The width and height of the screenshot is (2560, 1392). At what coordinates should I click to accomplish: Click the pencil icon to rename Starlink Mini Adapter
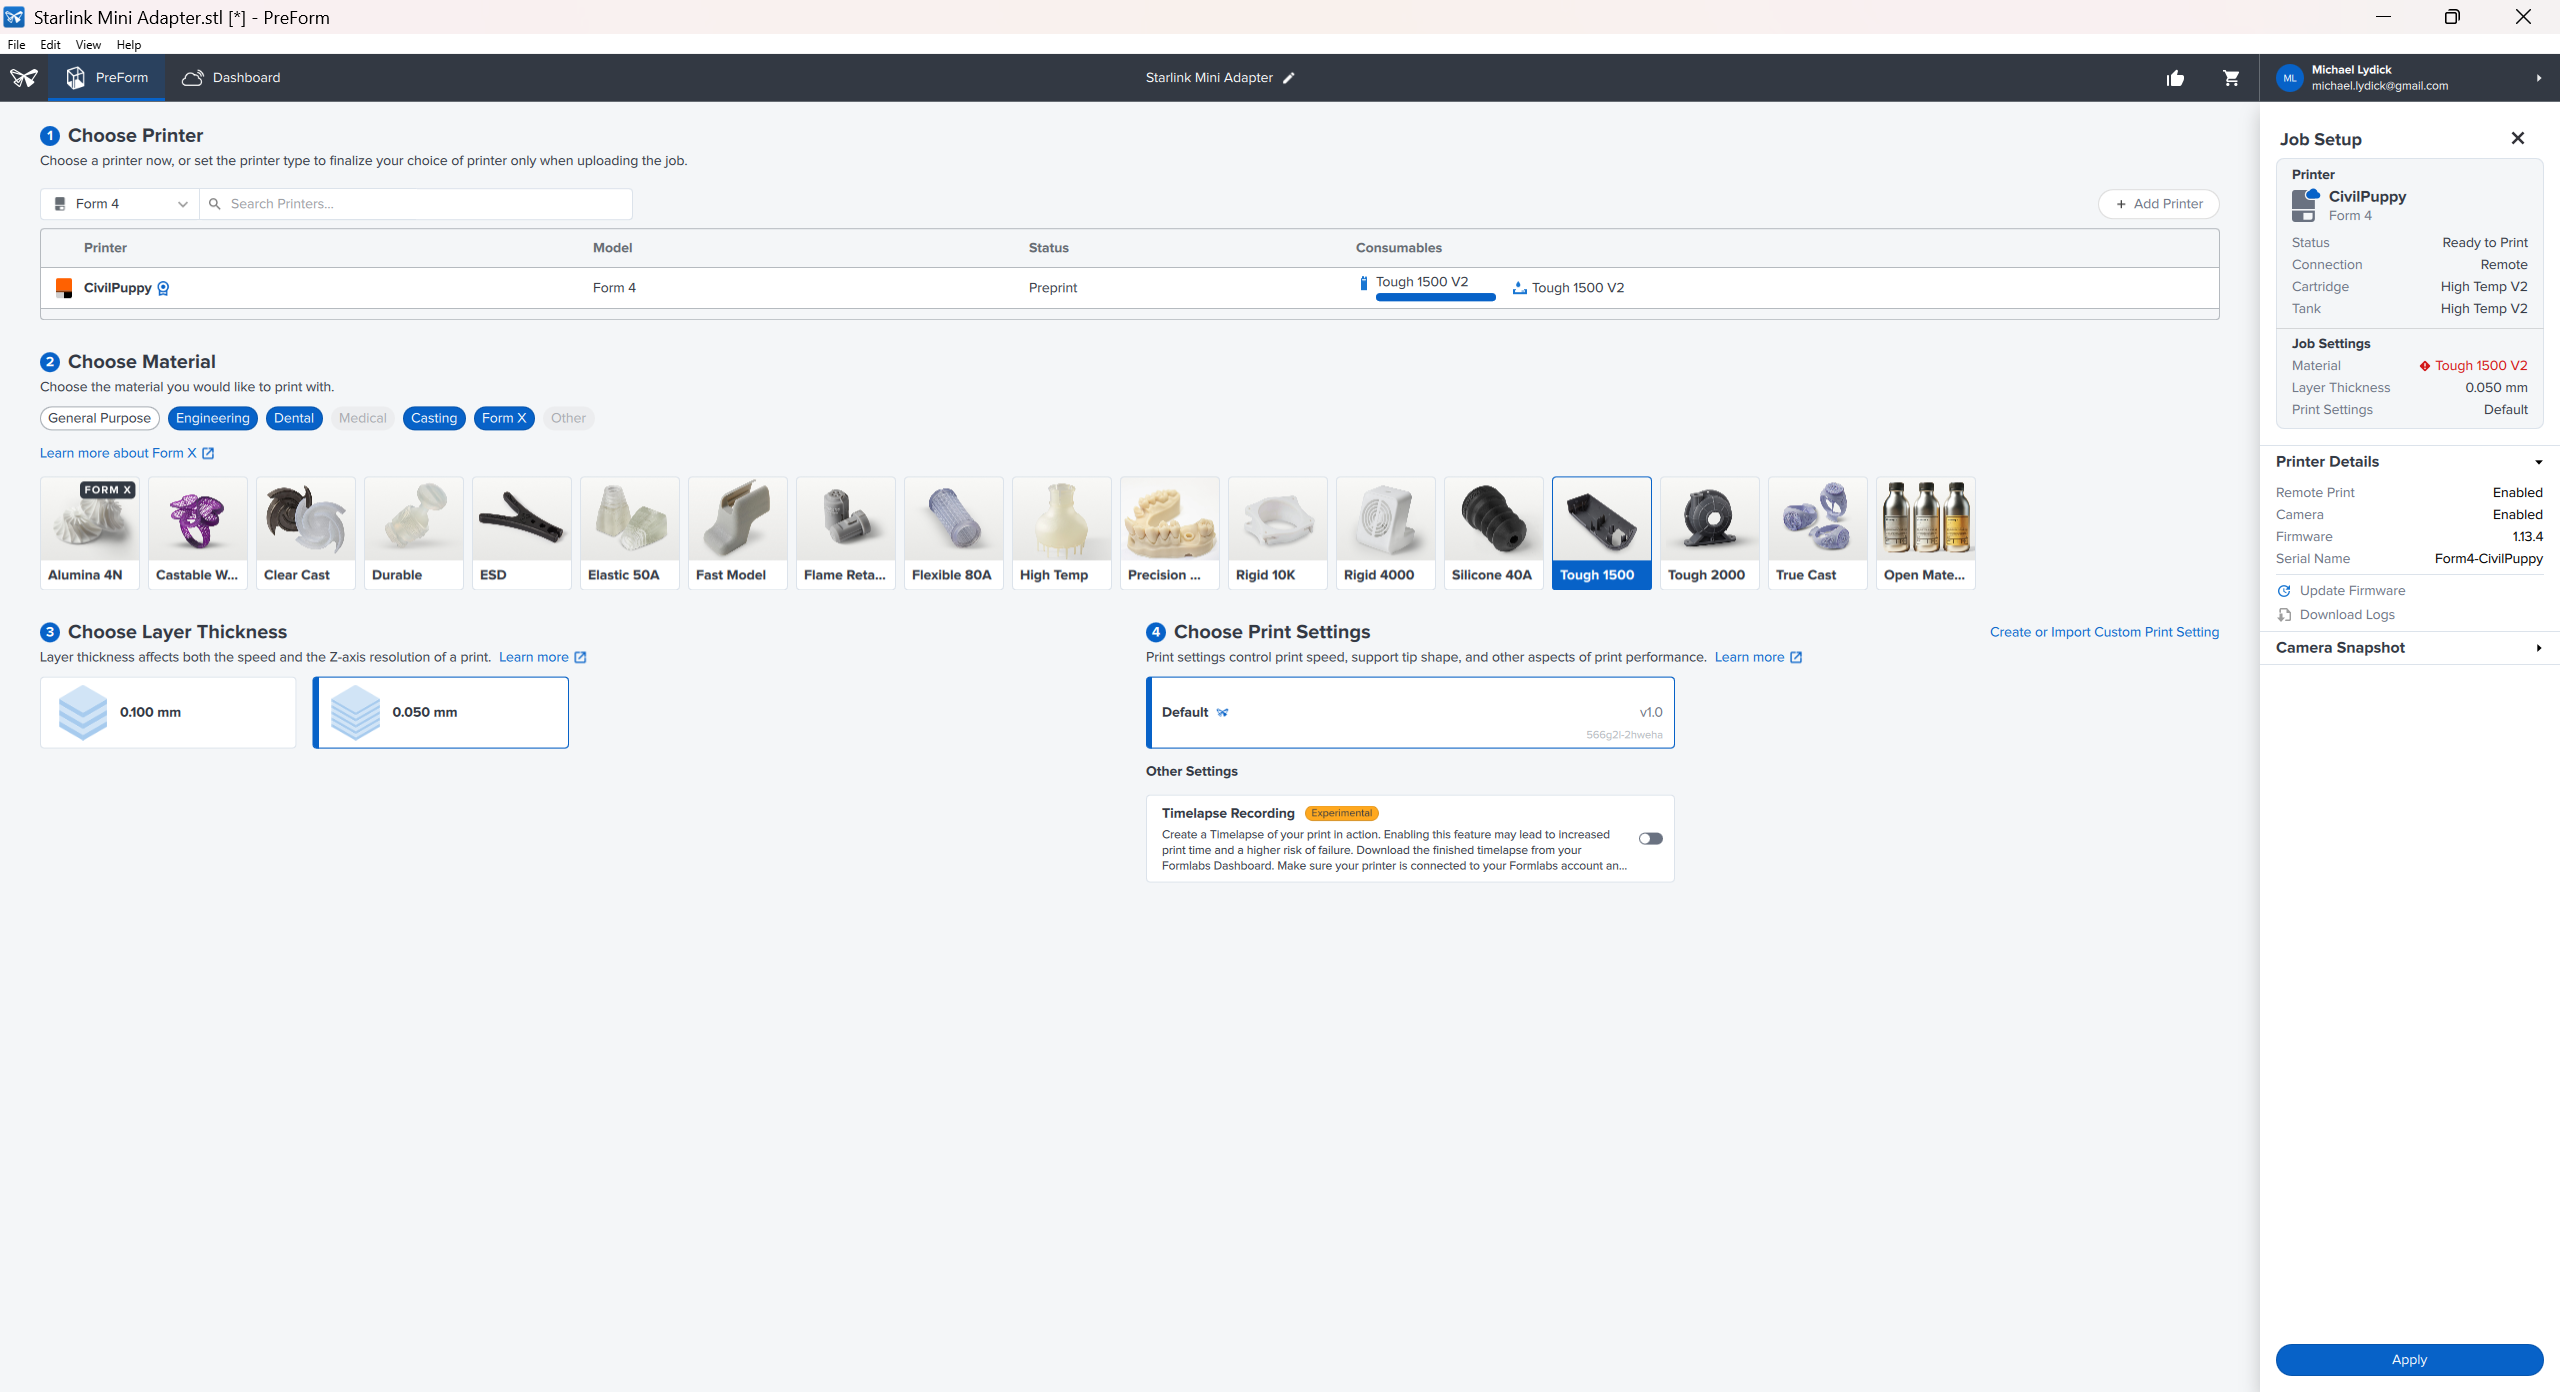pos(1289,78)
